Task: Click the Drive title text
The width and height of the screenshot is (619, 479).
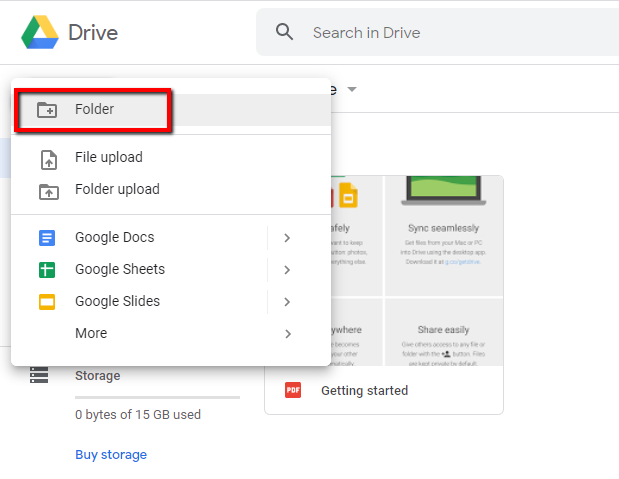Action: (x=93, y=32)
